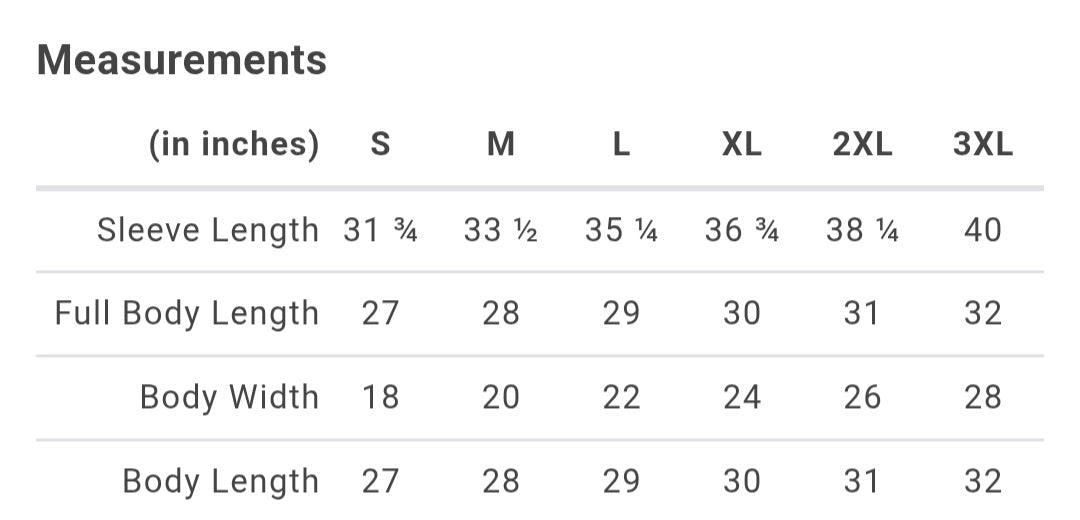The height and width of the screenshot is (520, 1080).
Task: Click the Measurements heading
Action: pyautogui.click(x=182, y=60)
